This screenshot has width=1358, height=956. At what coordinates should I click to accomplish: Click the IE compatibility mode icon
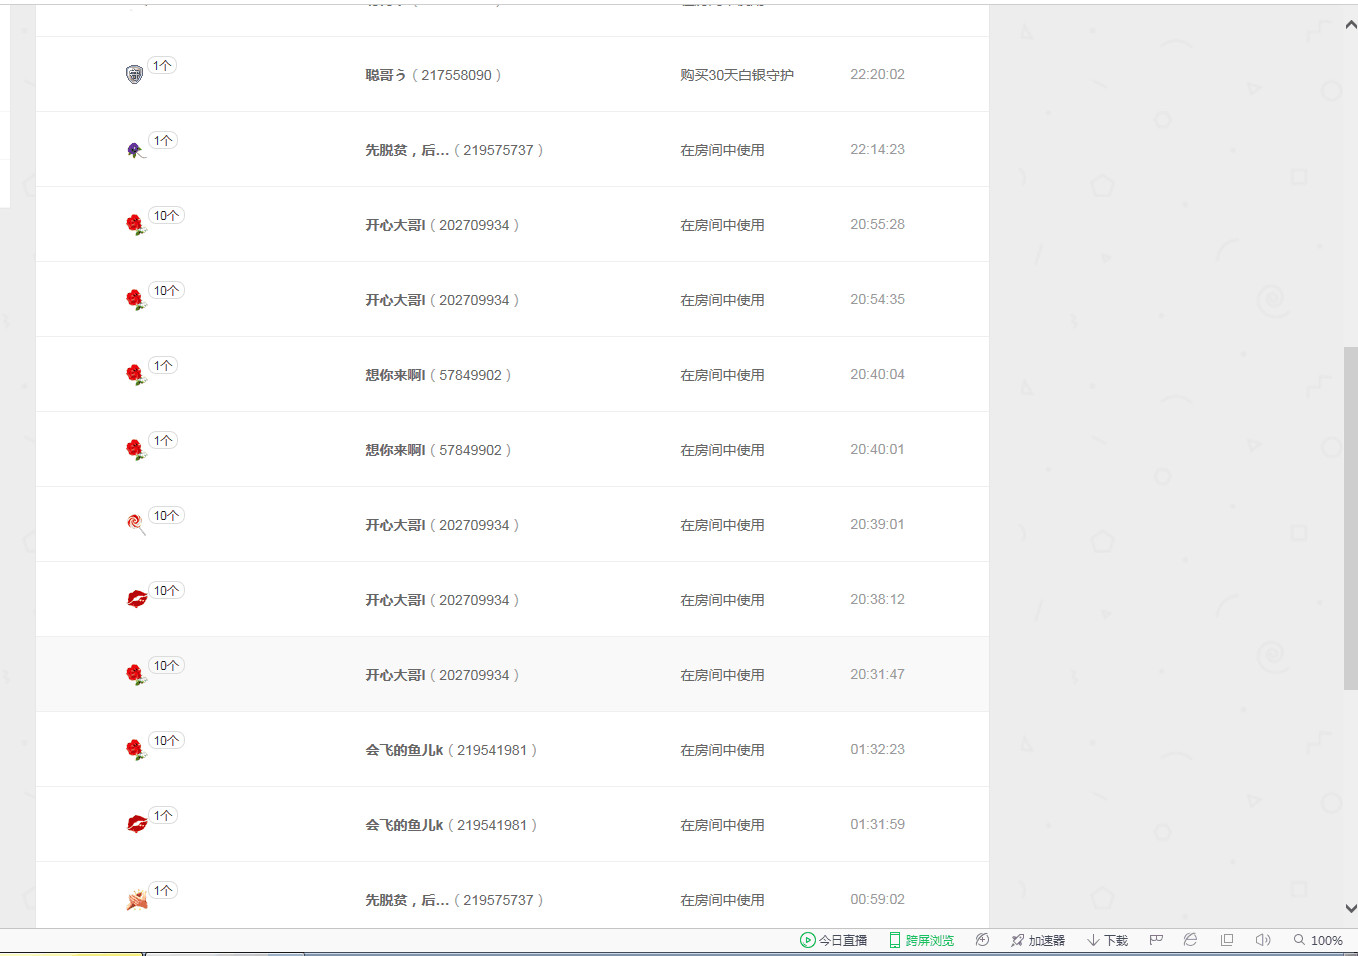pos(1190,940)
